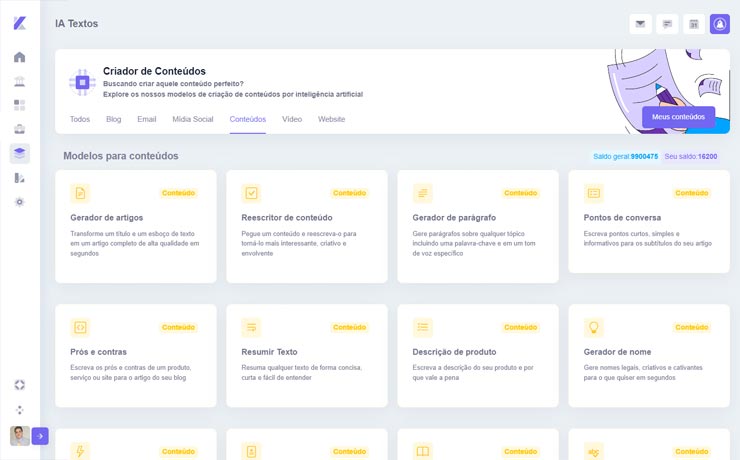Open the calendar icon in header
The height and width of the screenshot is (460, 740).
click(693, 24)
